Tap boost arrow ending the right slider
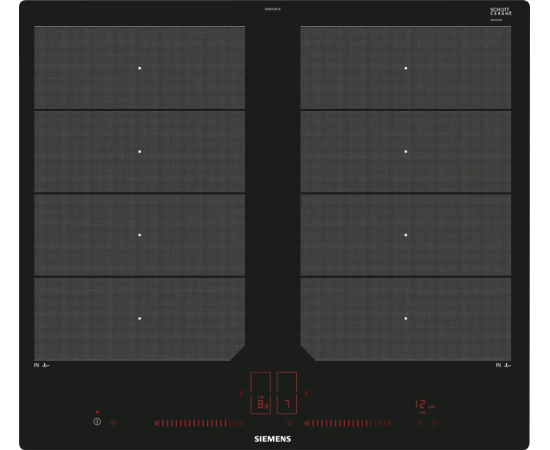The height and width of the screenshot is (450, 550). tap(391, 423)
